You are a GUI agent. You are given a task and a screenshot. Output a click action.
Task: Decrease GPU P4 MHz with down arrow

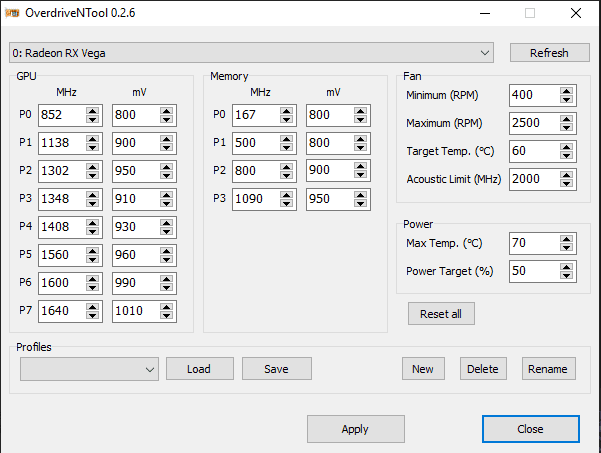tap(92, 231)
